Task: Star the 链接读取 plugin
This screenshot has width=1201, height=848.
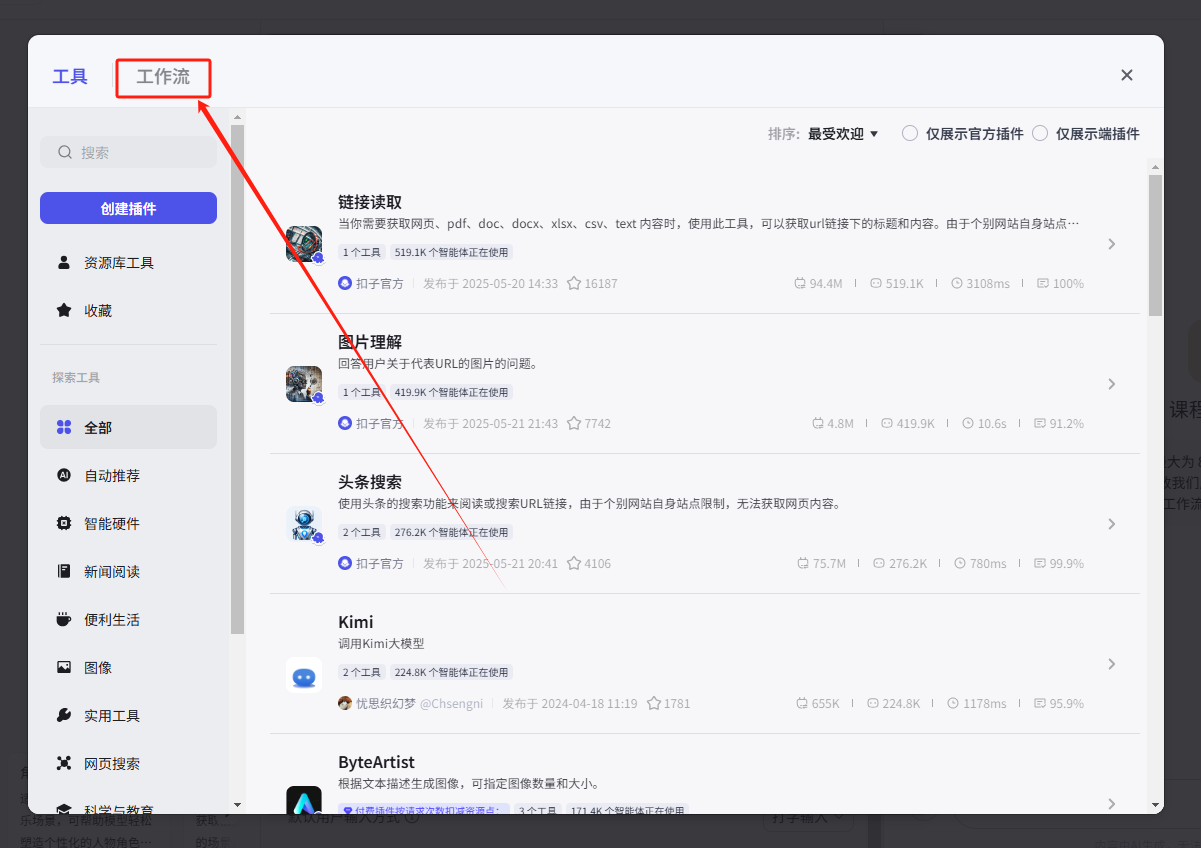Action: [574, 283]
